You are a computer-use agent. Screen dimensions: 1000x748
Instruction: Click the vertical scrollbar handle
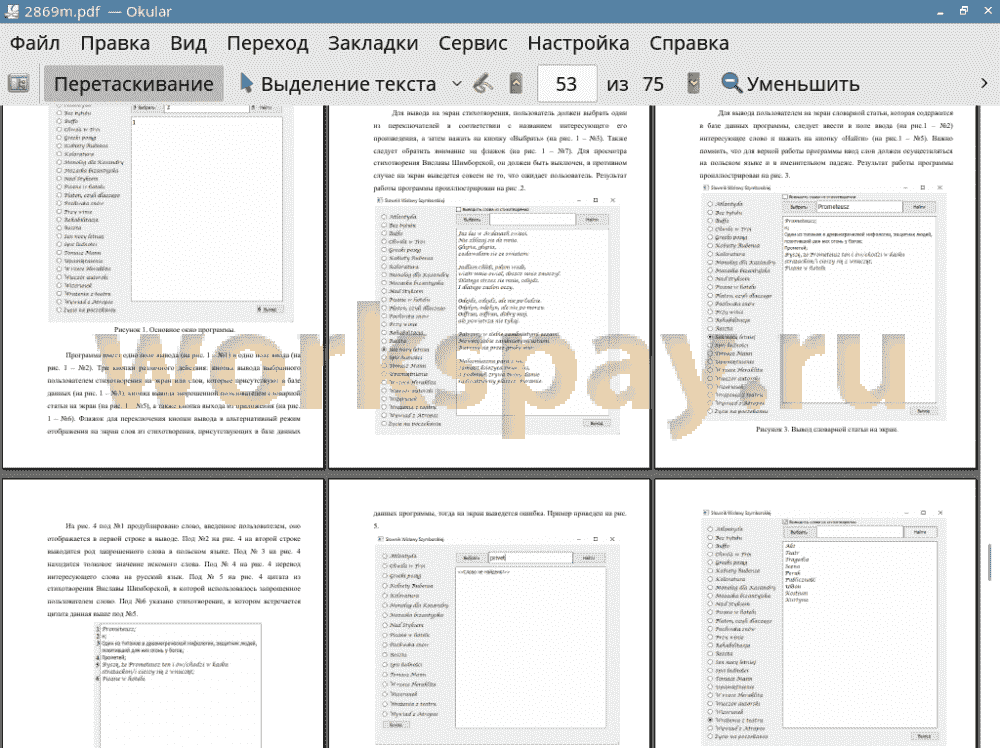tap(989, 562)
